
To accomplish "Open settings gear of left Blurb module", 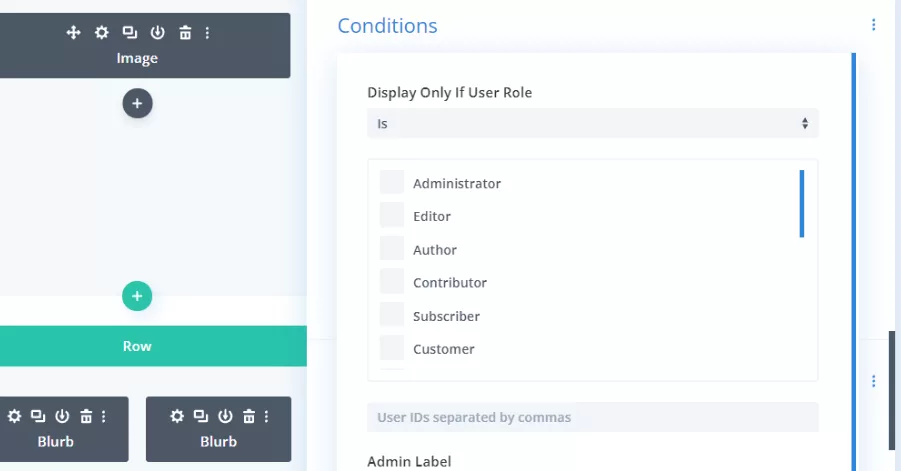I will [14, 416].
